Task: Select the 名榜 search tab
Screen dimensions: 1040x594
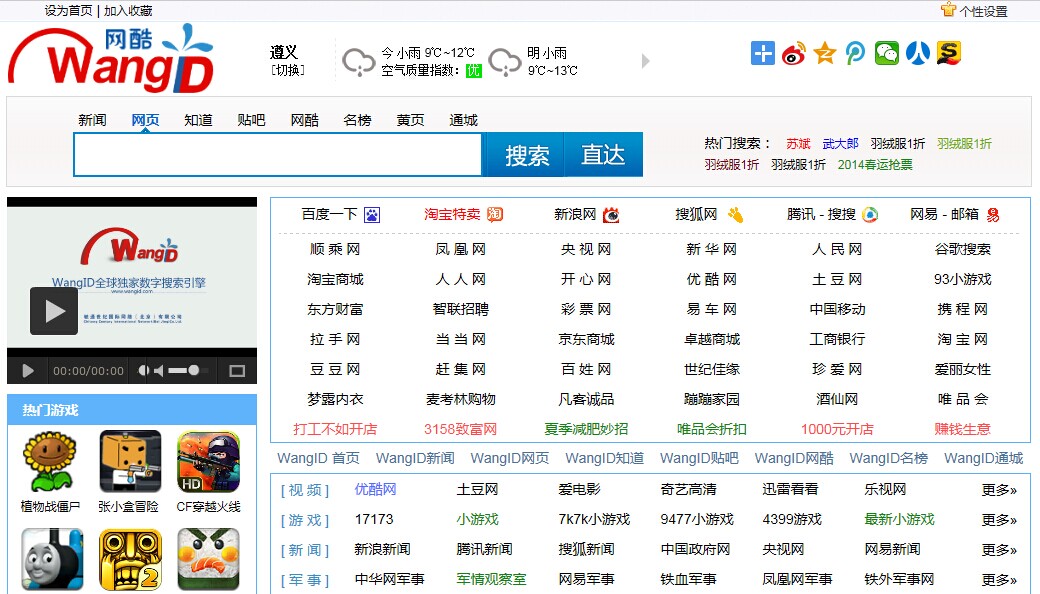Action: pos(358,120)
